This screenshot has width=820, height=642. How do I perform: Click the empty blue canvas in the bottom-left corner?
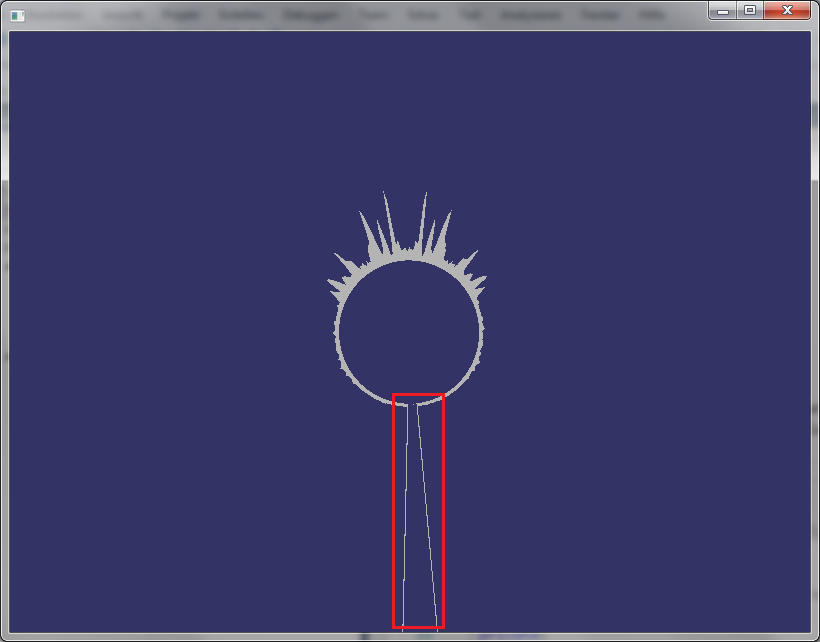coord(60,590)
